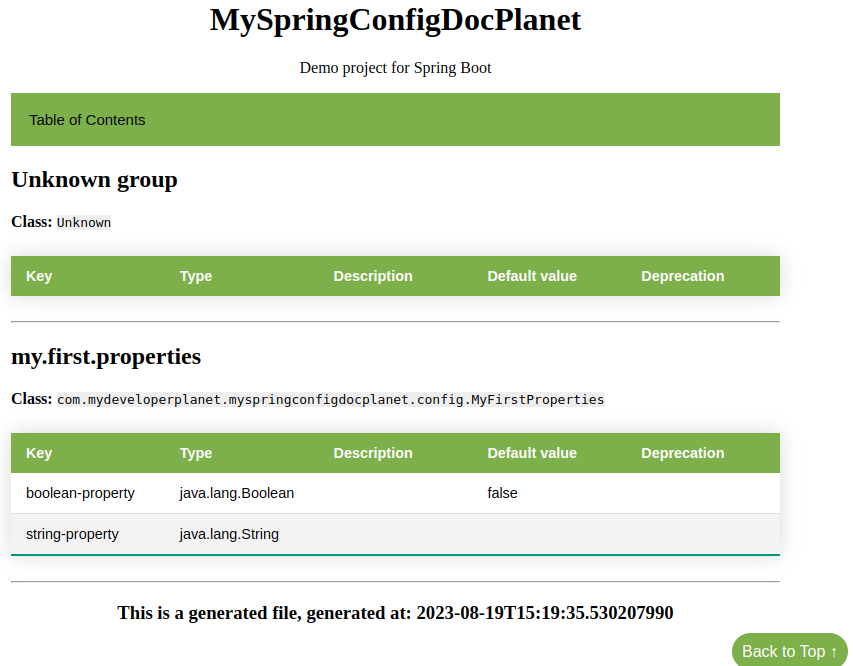
Task: Click the Key header in the Unknown group table
Action: (x=39, y=276)
